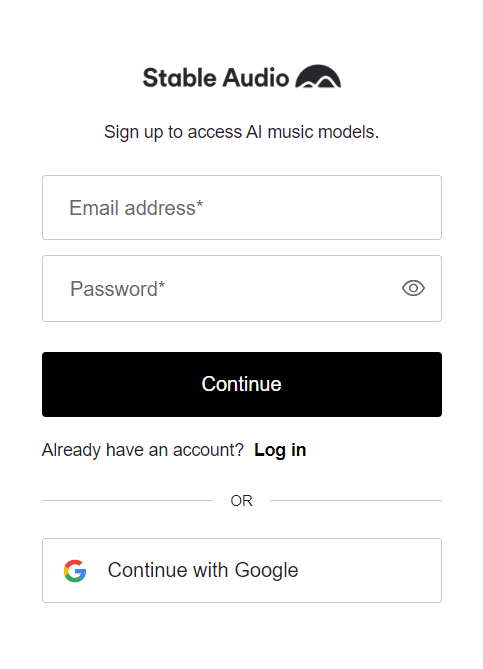This screenshot has height=669, width=483.
Task: Choose Continue with Google sign-up option
Action: point(242,570)
